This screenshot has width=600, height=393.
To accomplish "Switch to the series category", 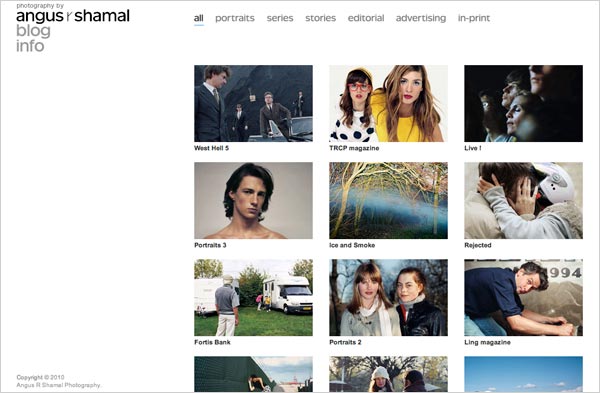I will (280, 18).
